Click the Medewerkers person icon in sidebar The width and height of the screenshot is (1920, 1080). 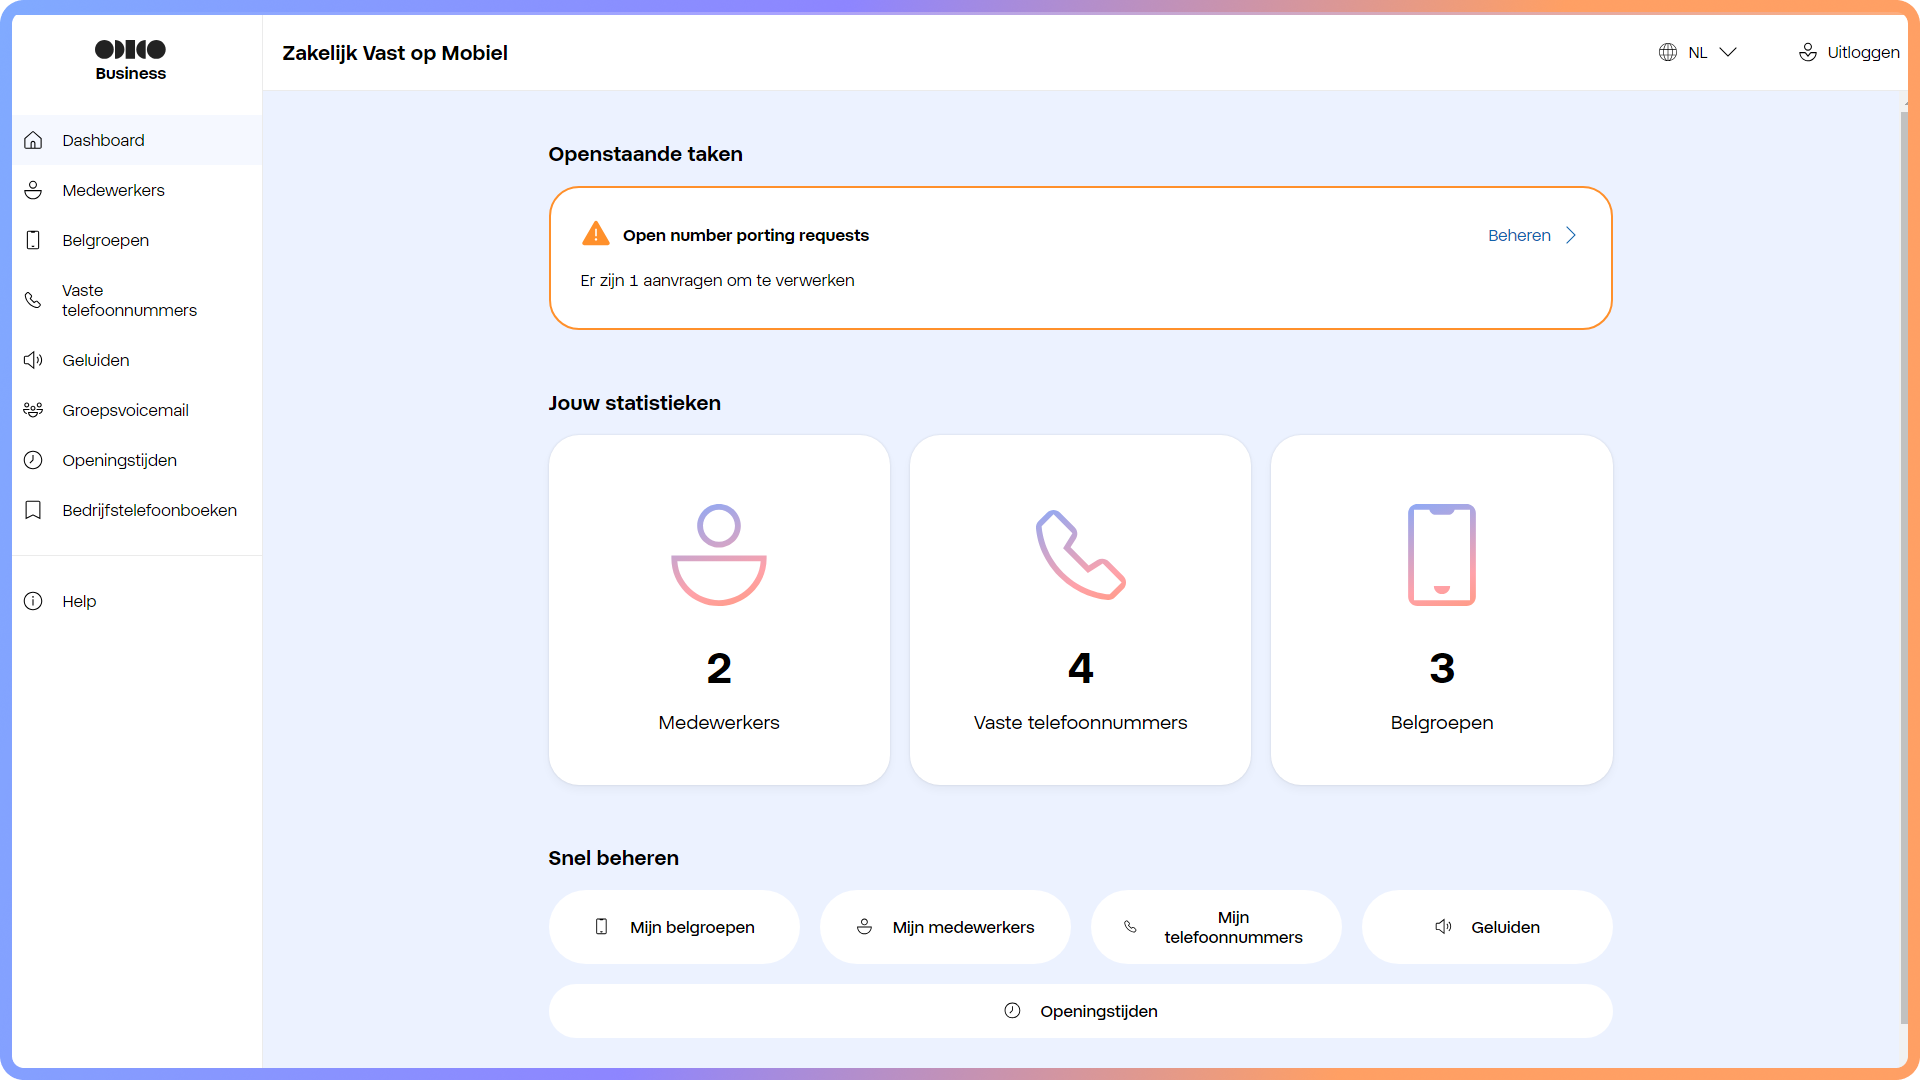coord(33,190)
